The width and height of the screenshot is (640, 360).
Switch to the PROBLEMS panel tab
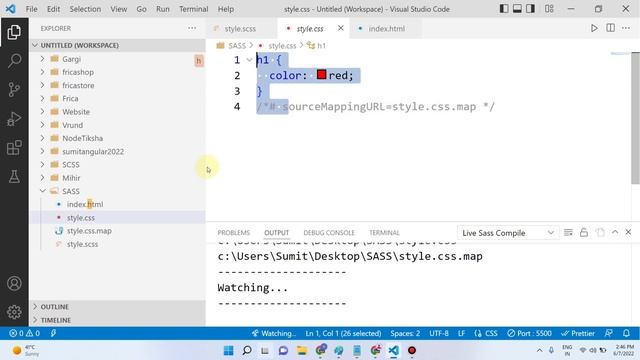[233, 232]
